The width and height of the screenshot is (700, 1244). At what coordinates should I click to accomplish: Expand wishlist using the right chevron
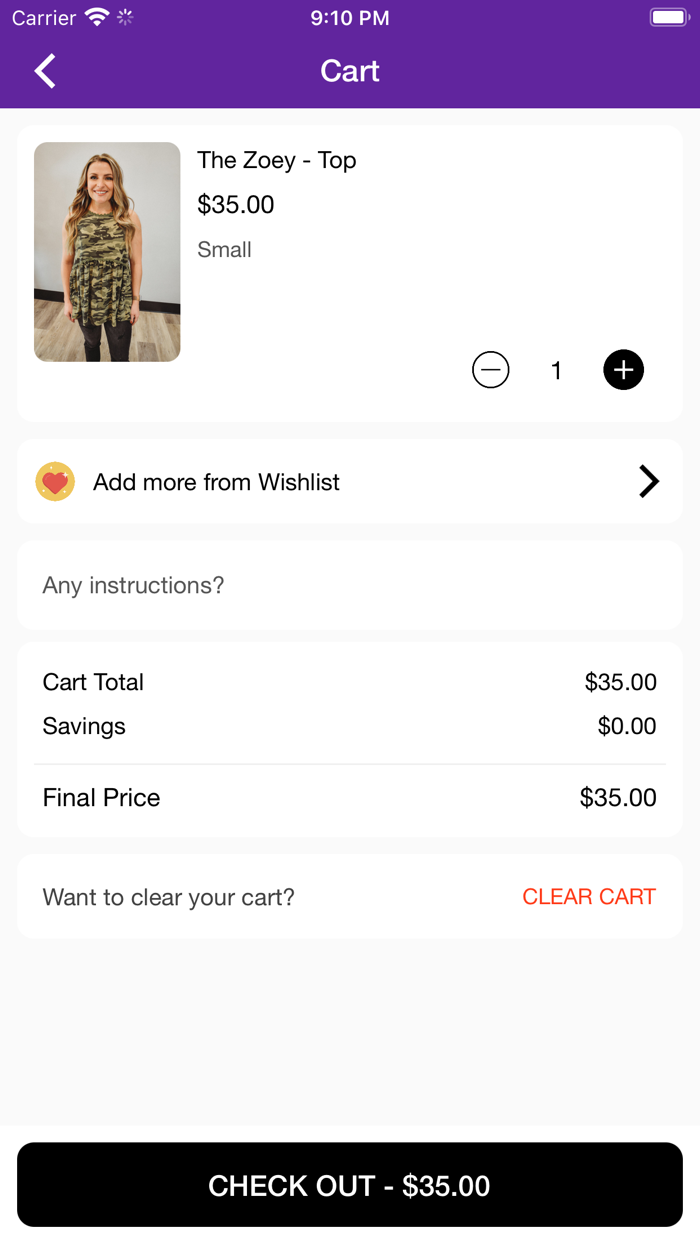(649, 482)
